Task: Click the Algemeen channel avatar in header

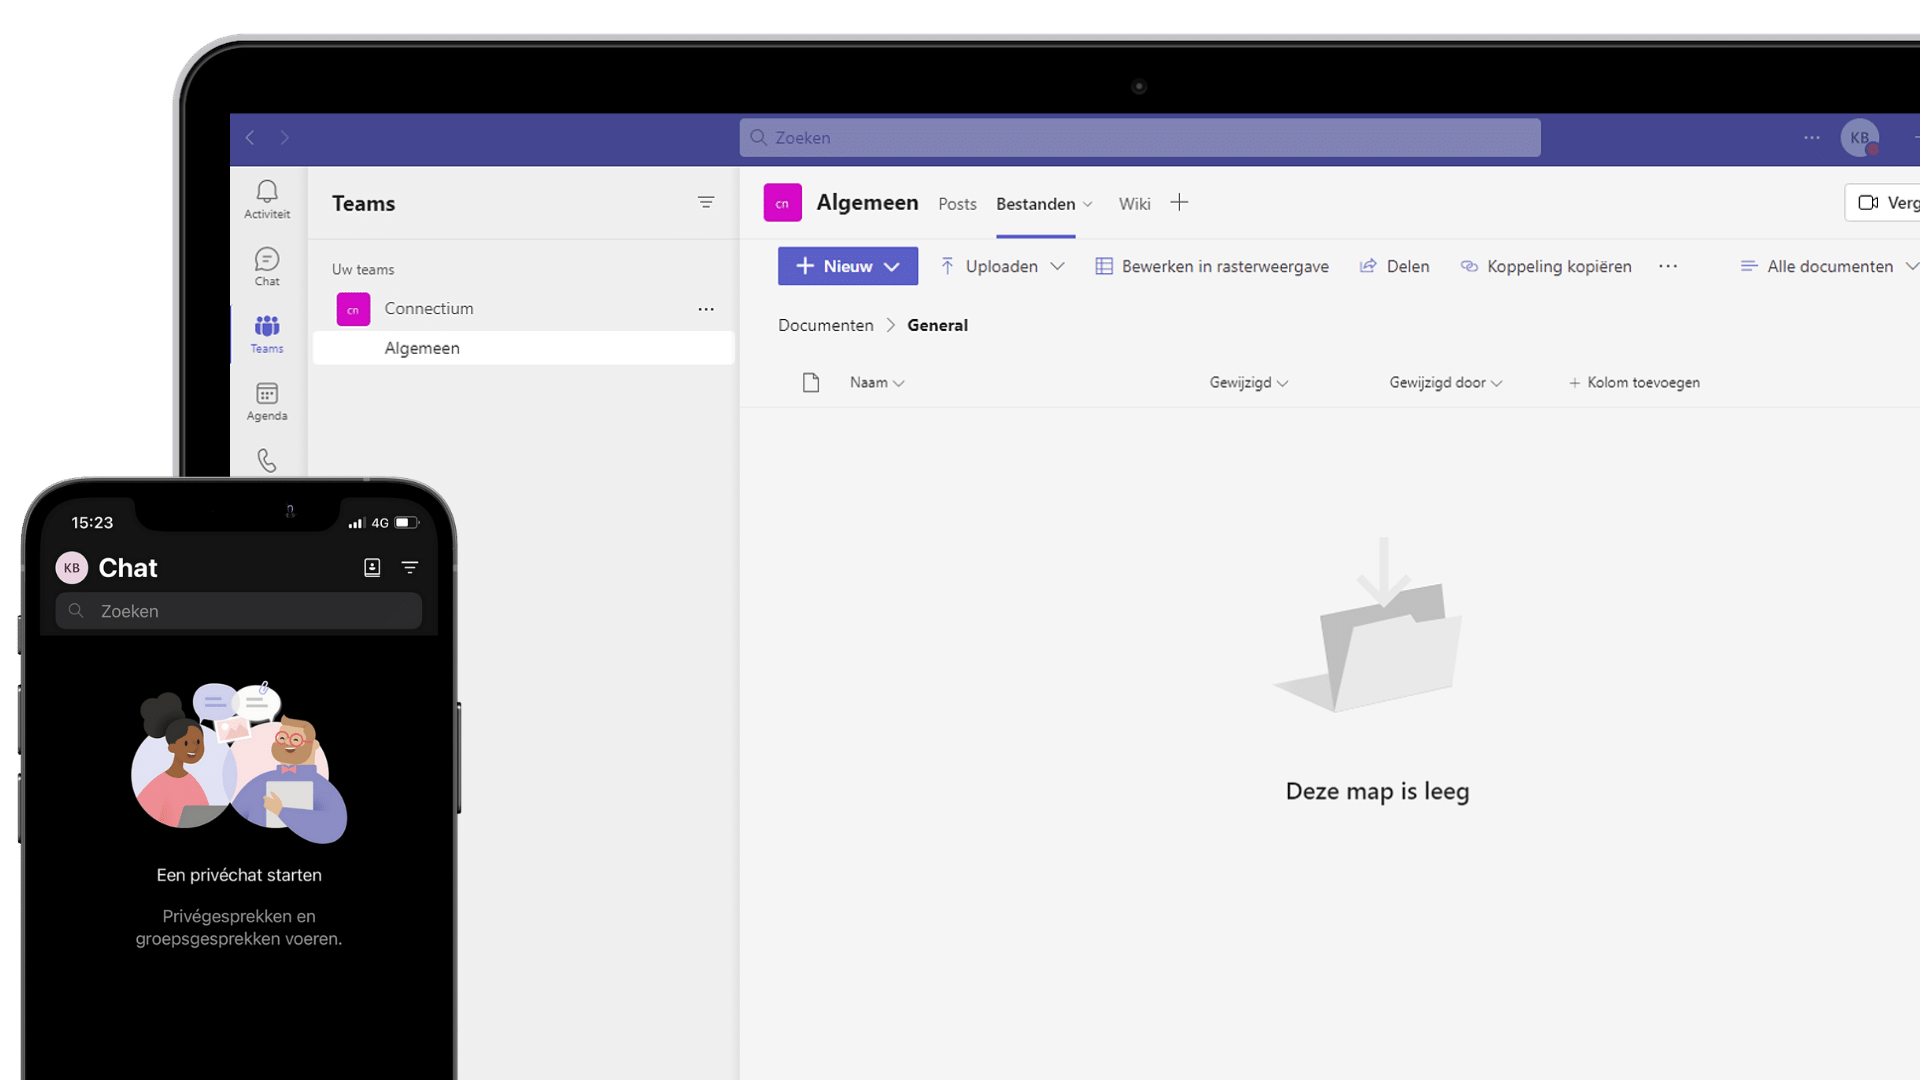Action: (x=782, y=203)
